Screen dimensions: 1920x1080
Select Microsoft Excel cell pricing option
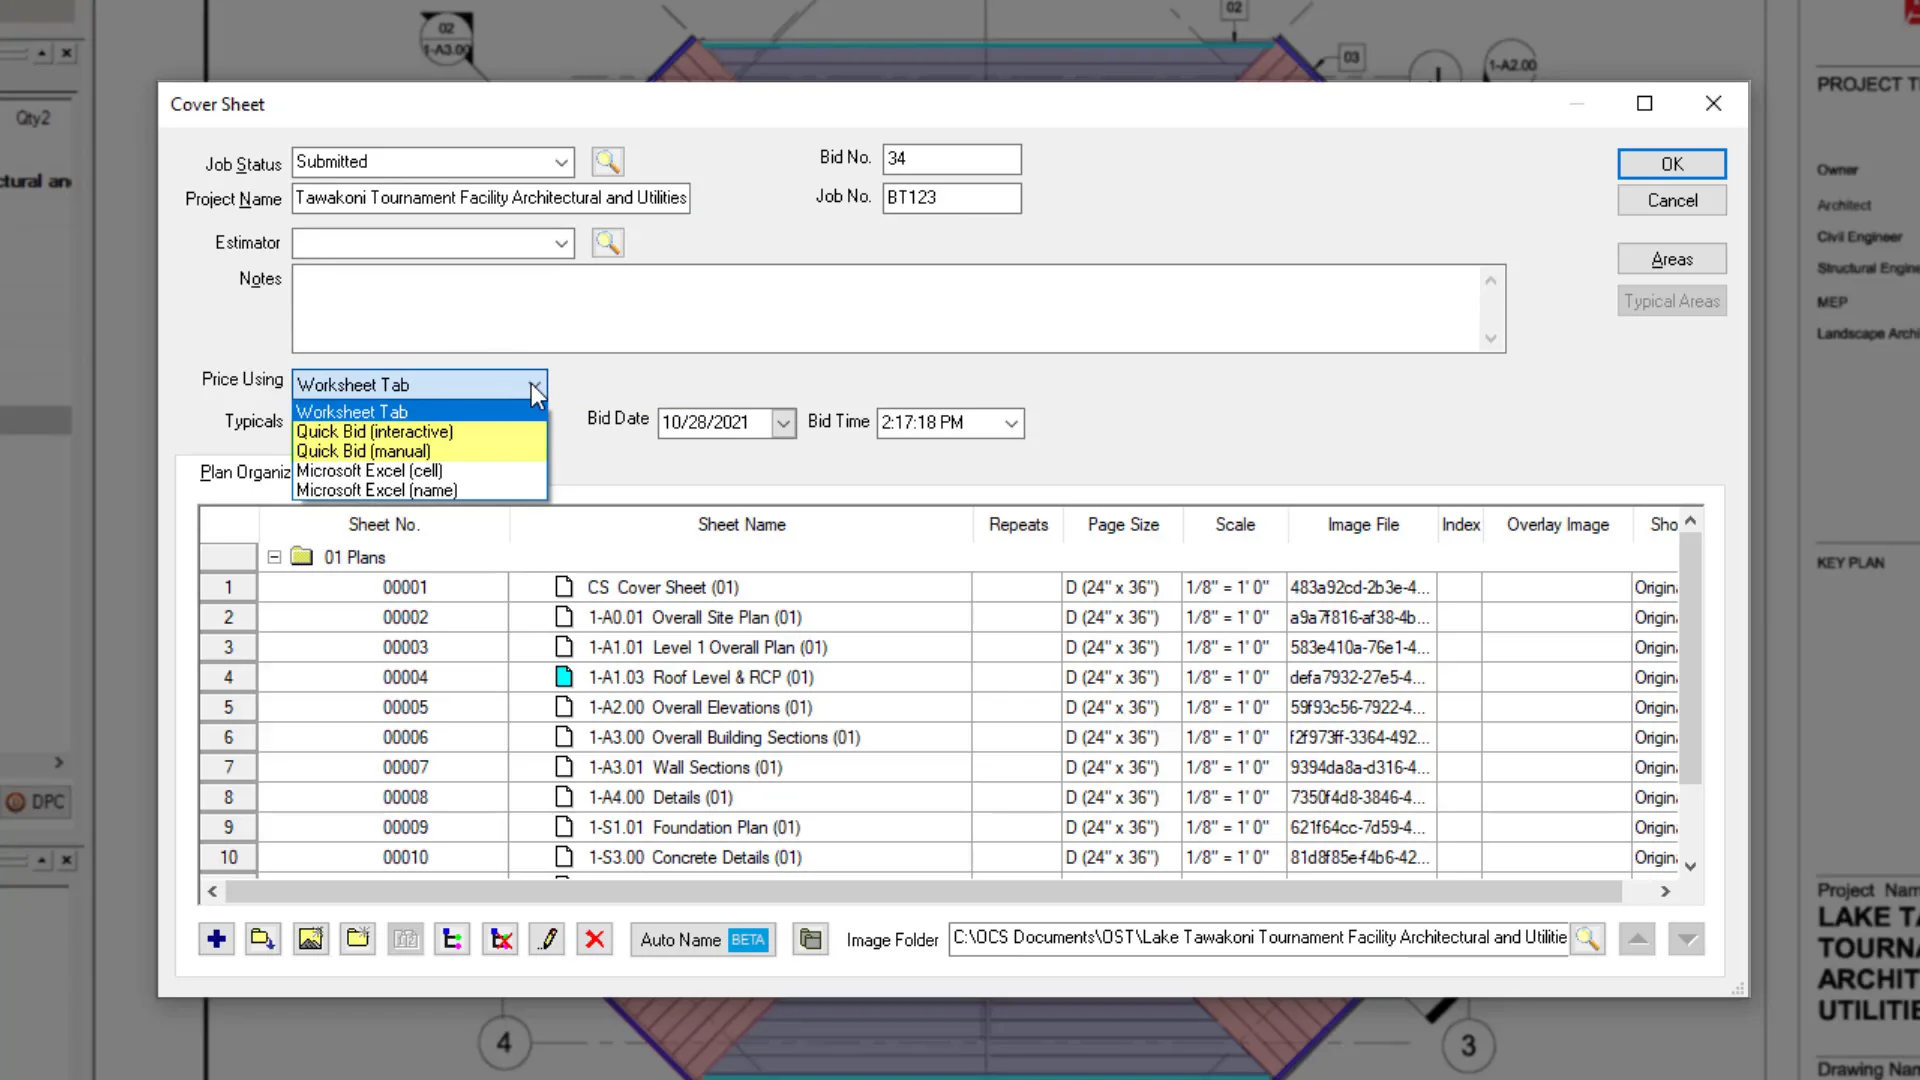tap(369, 471)
